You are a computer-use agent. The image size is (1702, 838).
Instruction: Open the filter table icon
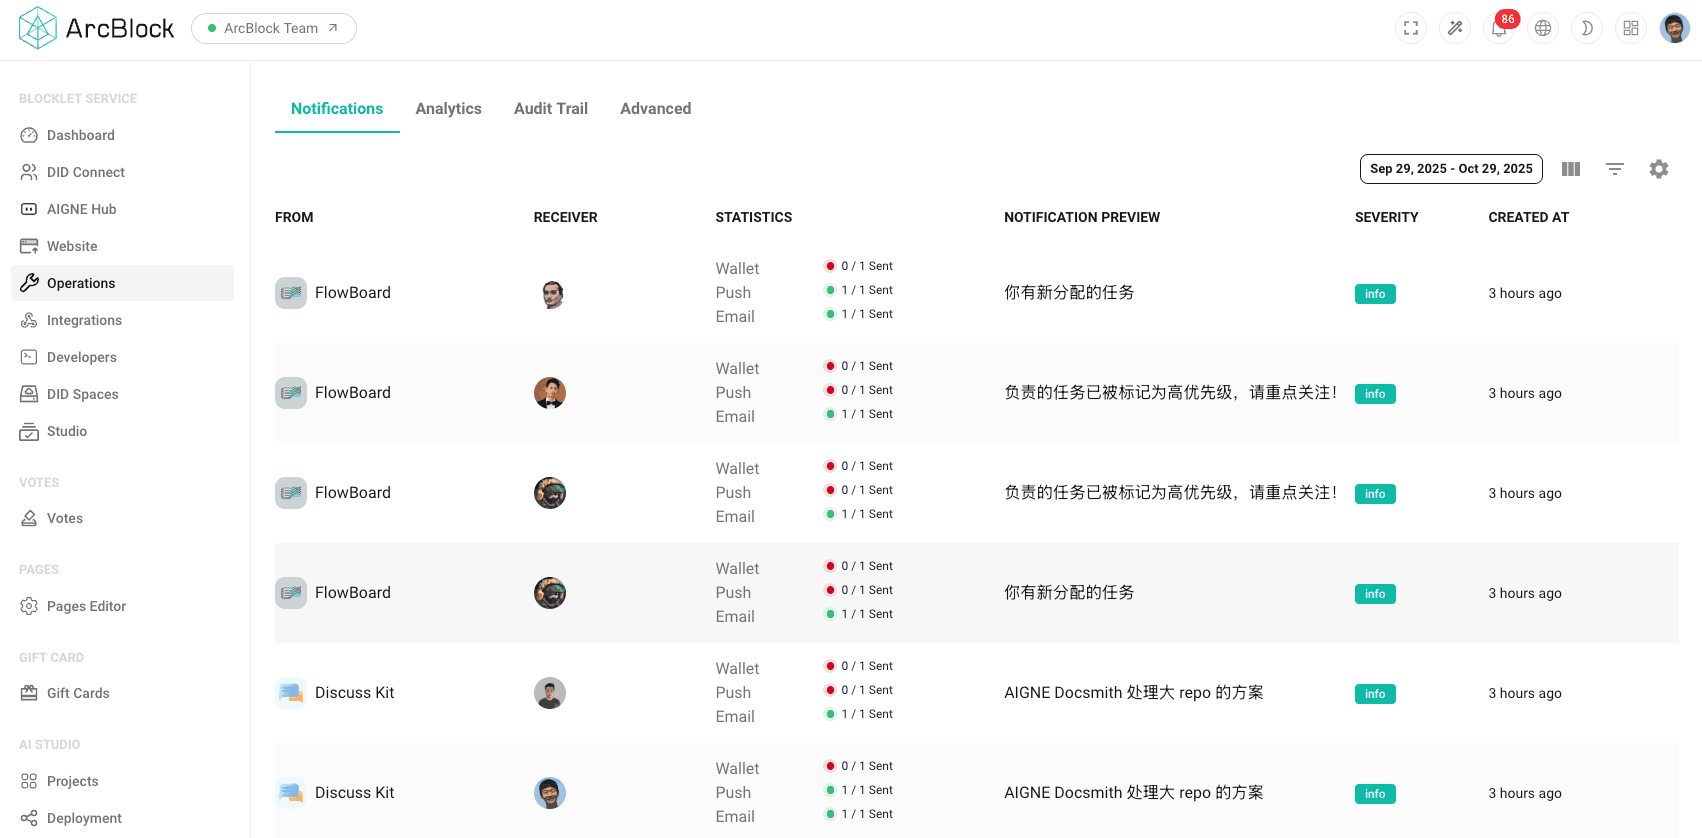[x=1615, y=169]
